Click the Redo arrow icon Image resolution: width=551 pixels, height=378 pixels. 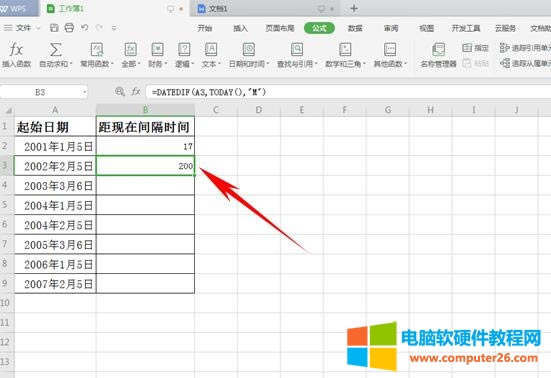pyautogui.click(x=99, y=27)
